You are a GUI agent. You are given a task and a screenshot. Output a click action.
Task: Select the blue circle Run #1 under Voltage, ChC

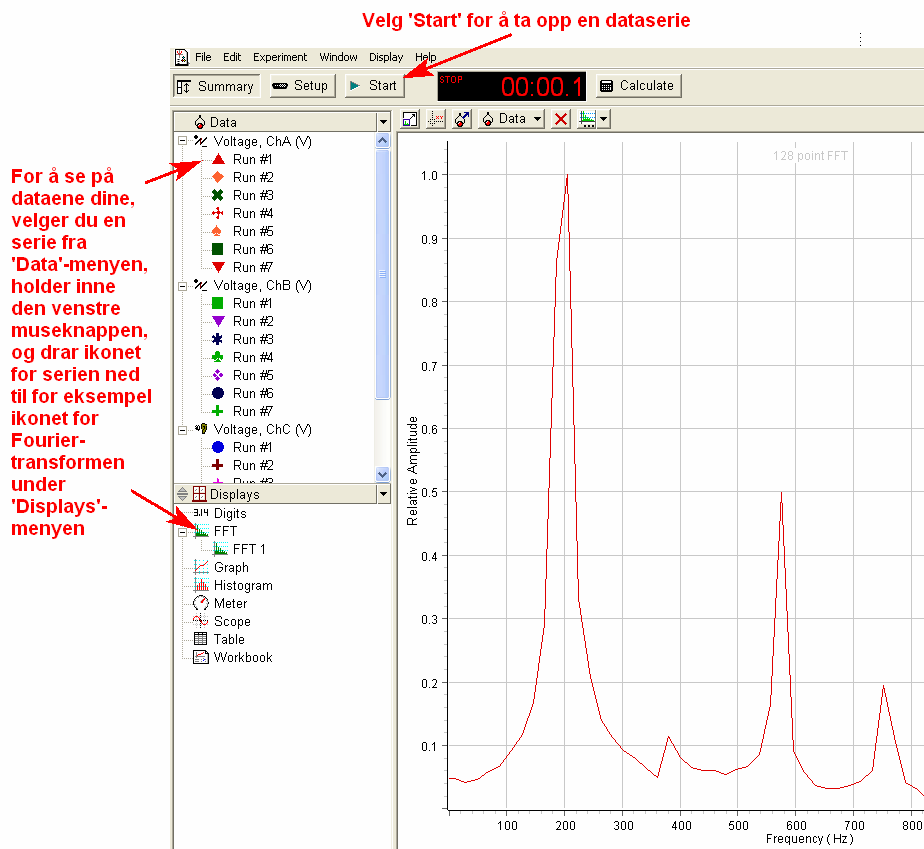[243, 447]
